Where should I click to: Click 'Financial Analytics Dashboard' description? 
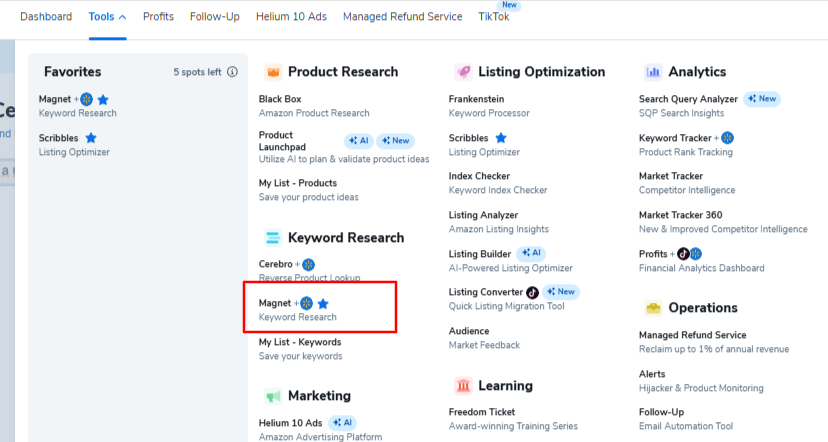[702, 268]
